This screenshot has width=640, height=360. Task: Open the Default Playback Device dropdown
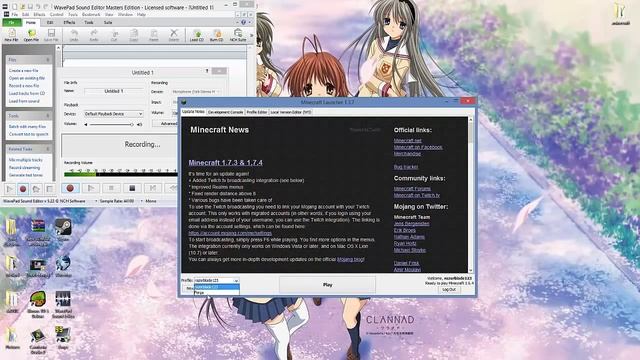click(114, 114)
